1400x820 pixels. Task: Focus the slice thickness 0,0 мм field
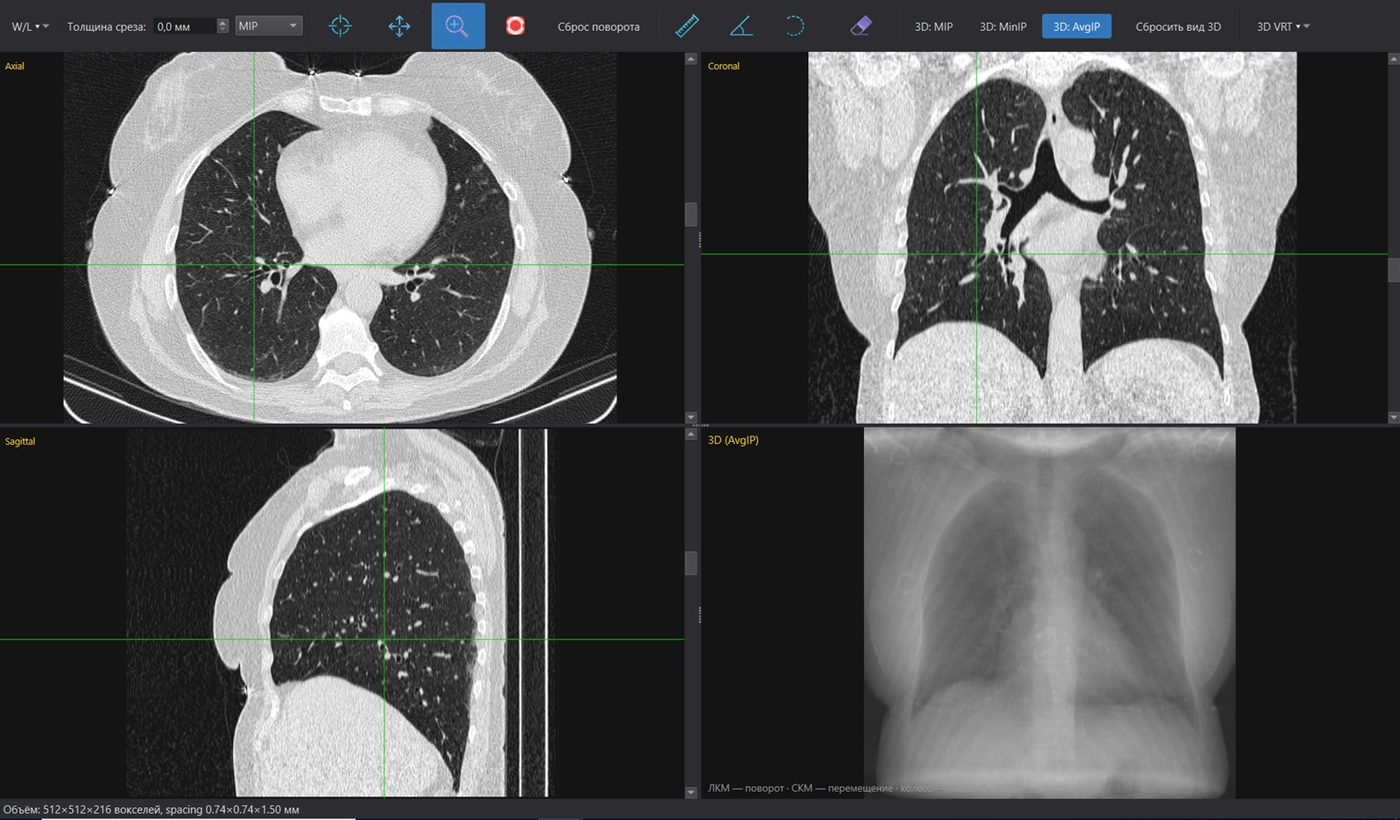(185, 26)
